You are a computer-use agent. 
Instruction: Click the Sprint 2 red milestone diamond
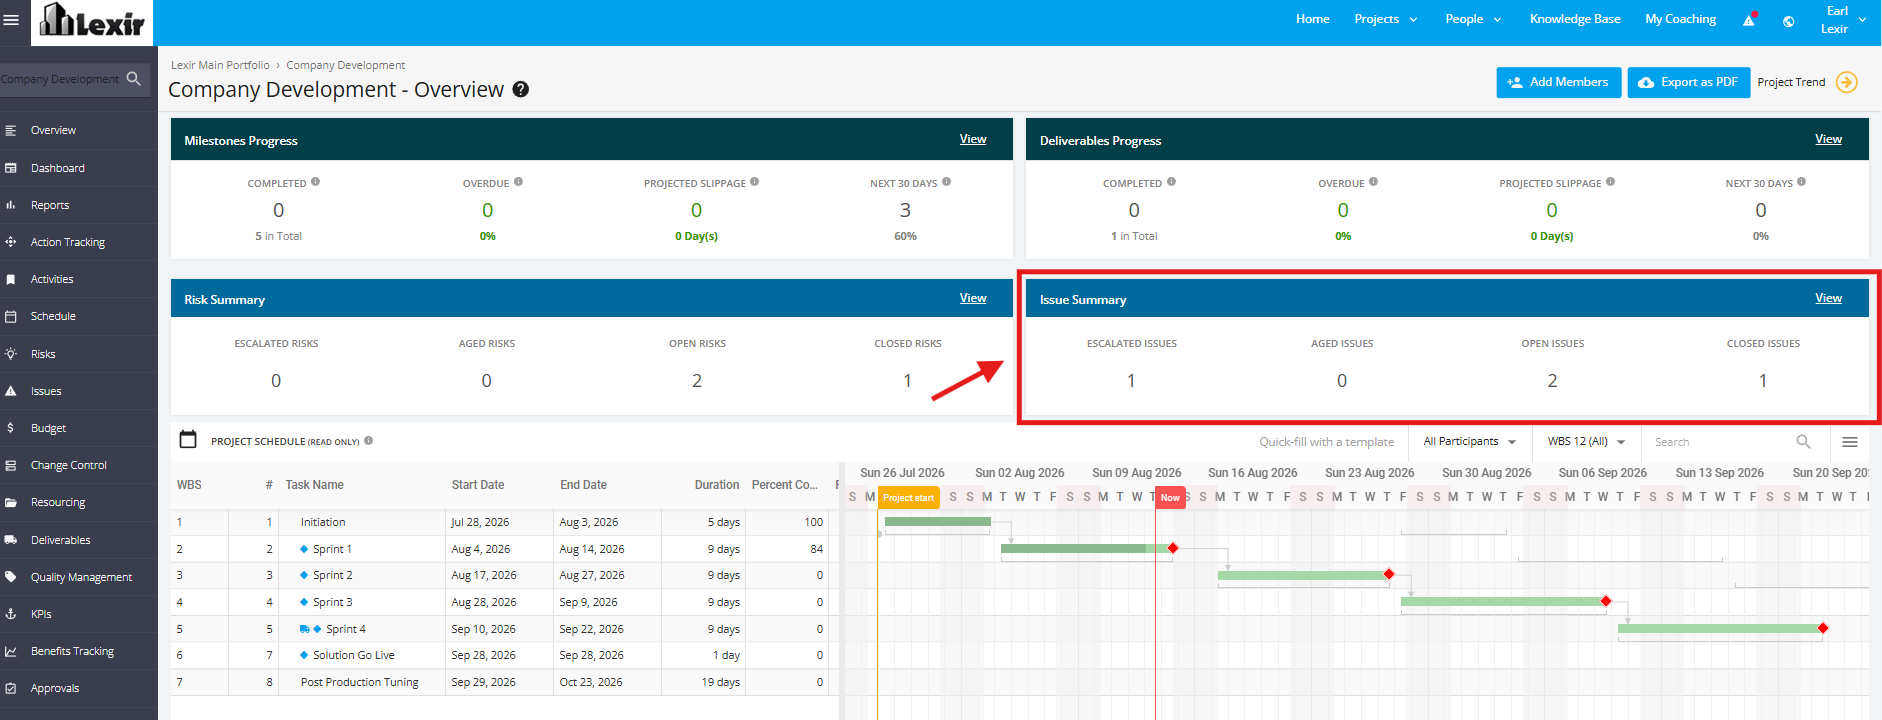click(1388, 574)
